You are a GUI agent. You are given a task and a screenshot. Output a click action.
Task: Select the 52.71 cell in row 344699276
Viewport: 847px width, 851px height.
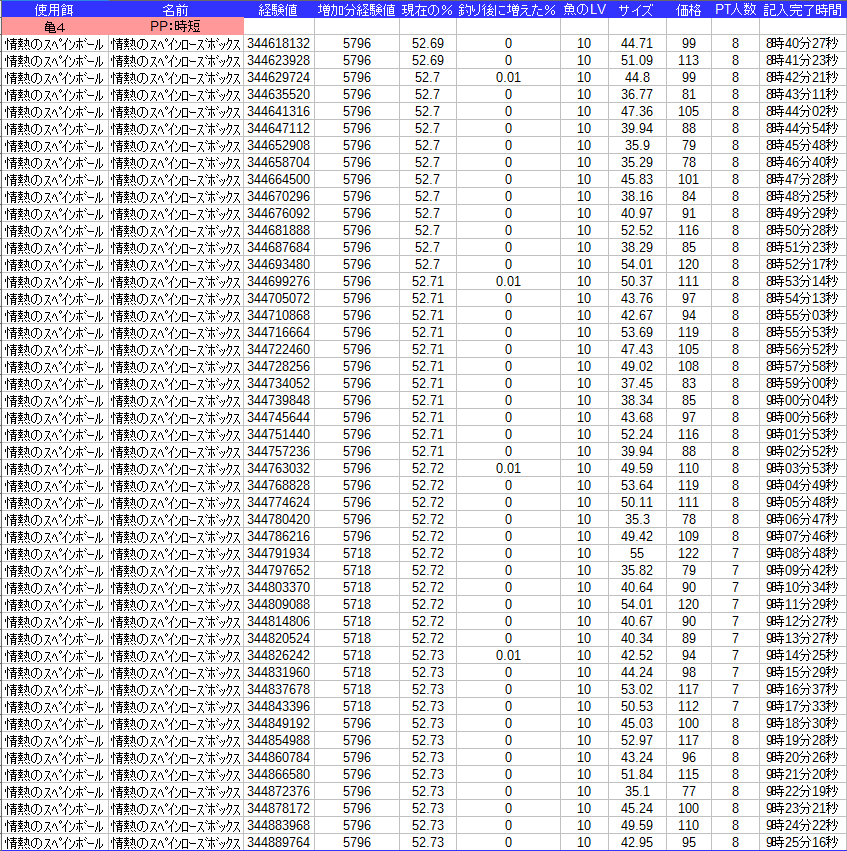click(x=428, y=281)
